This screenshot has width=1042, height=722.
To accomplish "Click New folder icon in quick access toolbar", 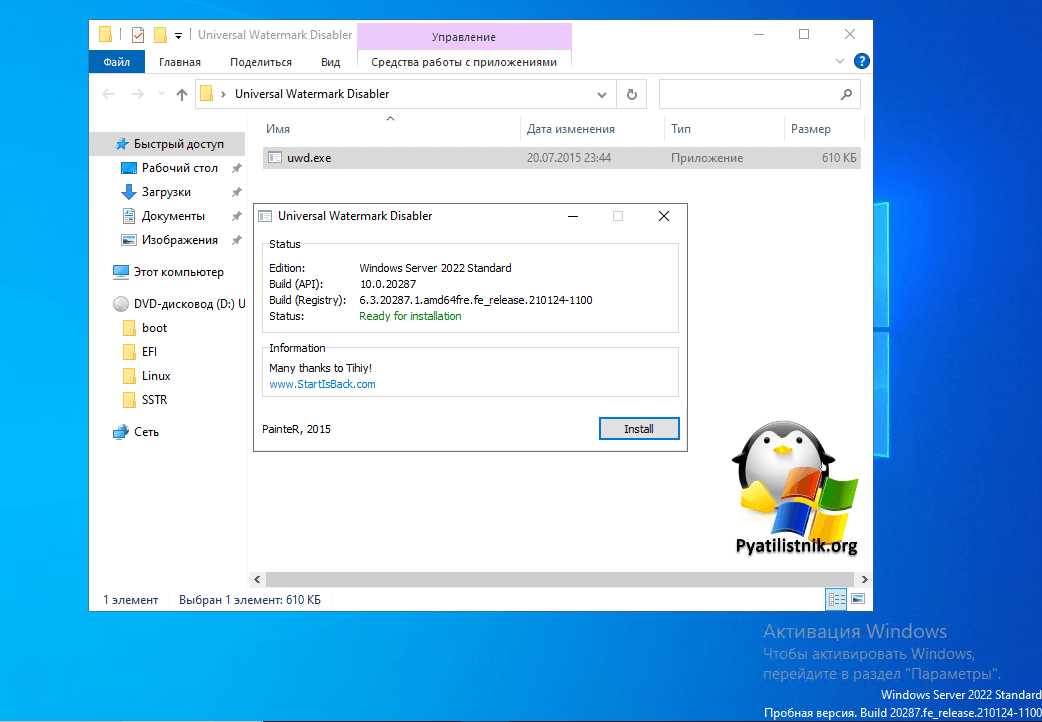I will pyautogui.click(x=159, y=35).
